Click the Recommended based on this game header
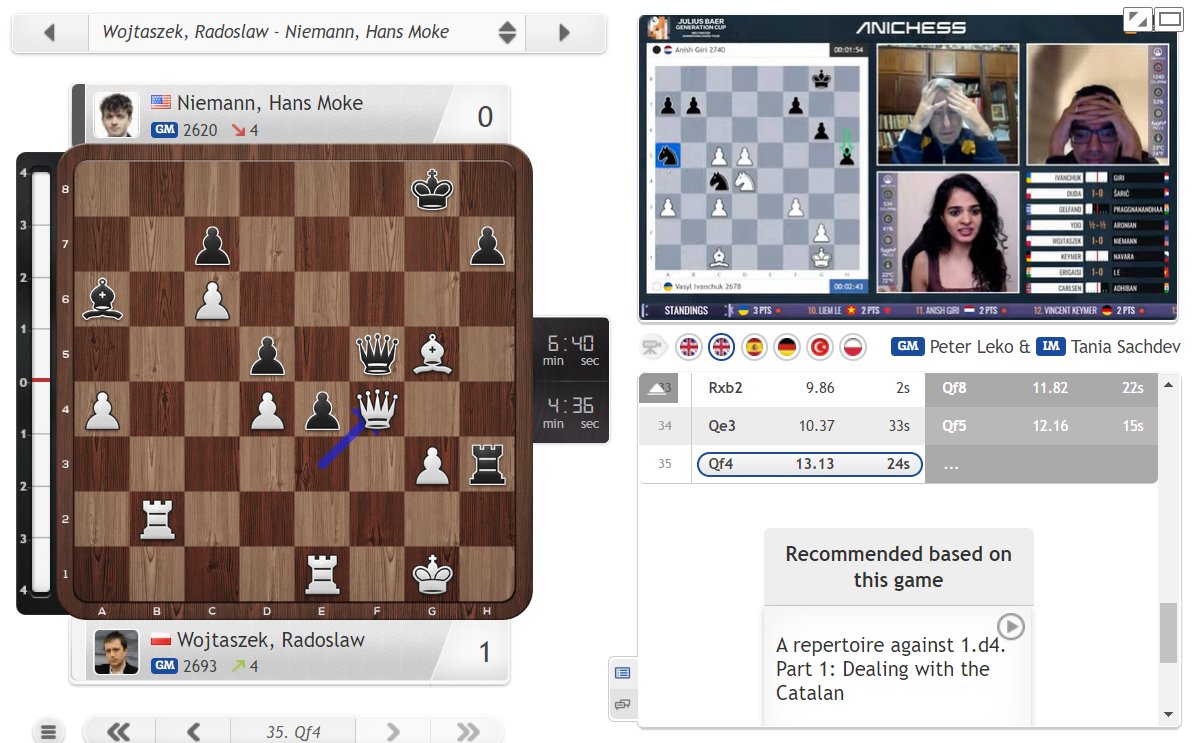1198x743 pixels. pyautogui.click(x=898, y=566)
